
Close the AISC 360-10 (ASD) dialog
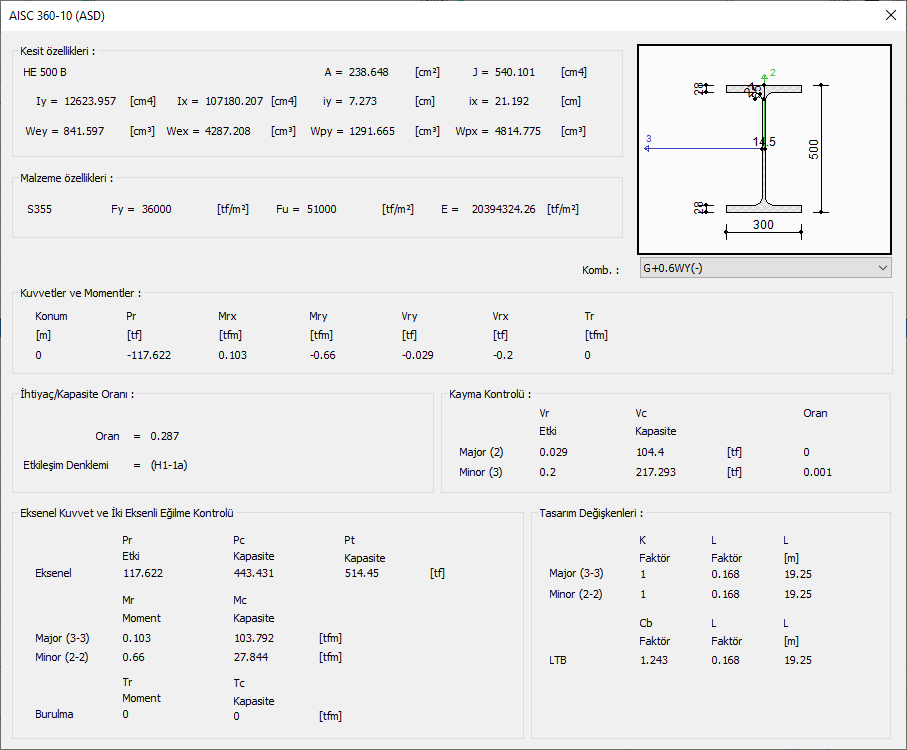[890, 15]
